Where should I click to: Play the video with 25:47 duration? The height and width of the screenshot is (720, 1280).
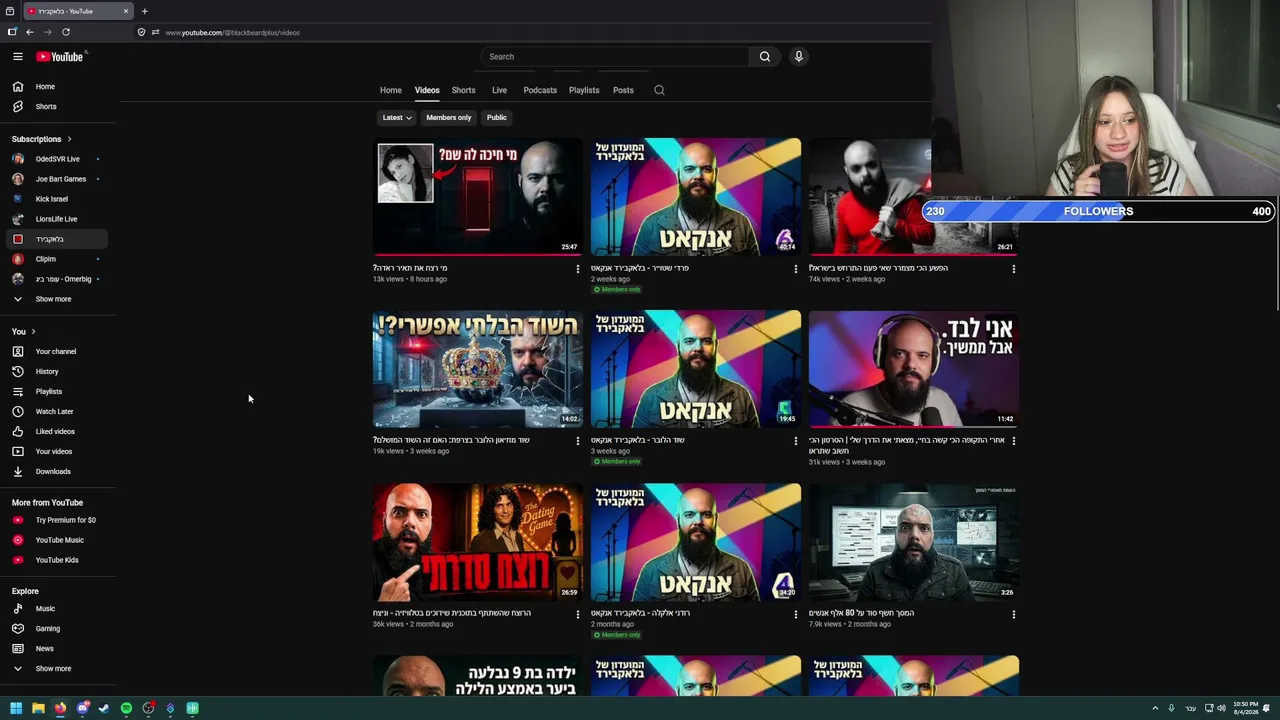[x=477, y=197]
